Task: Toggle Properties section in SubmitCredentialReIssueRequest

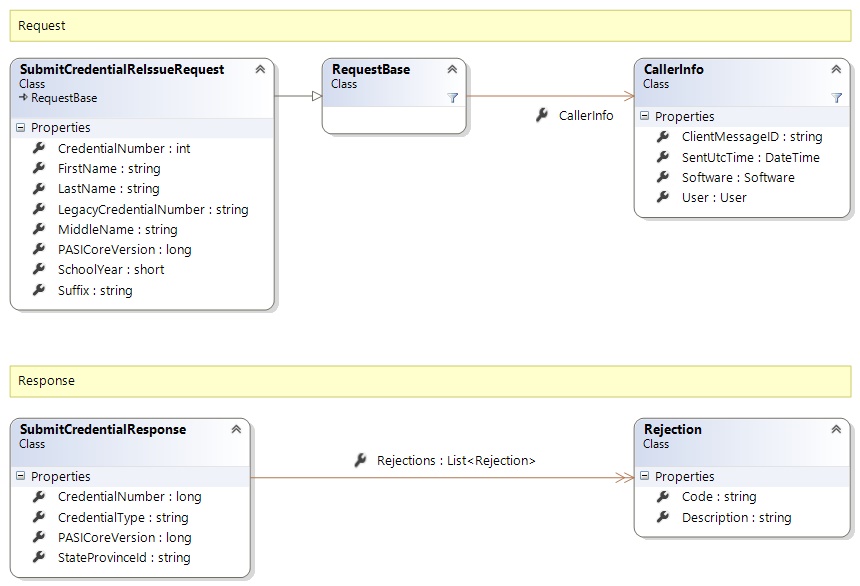Action: point(21,128)
